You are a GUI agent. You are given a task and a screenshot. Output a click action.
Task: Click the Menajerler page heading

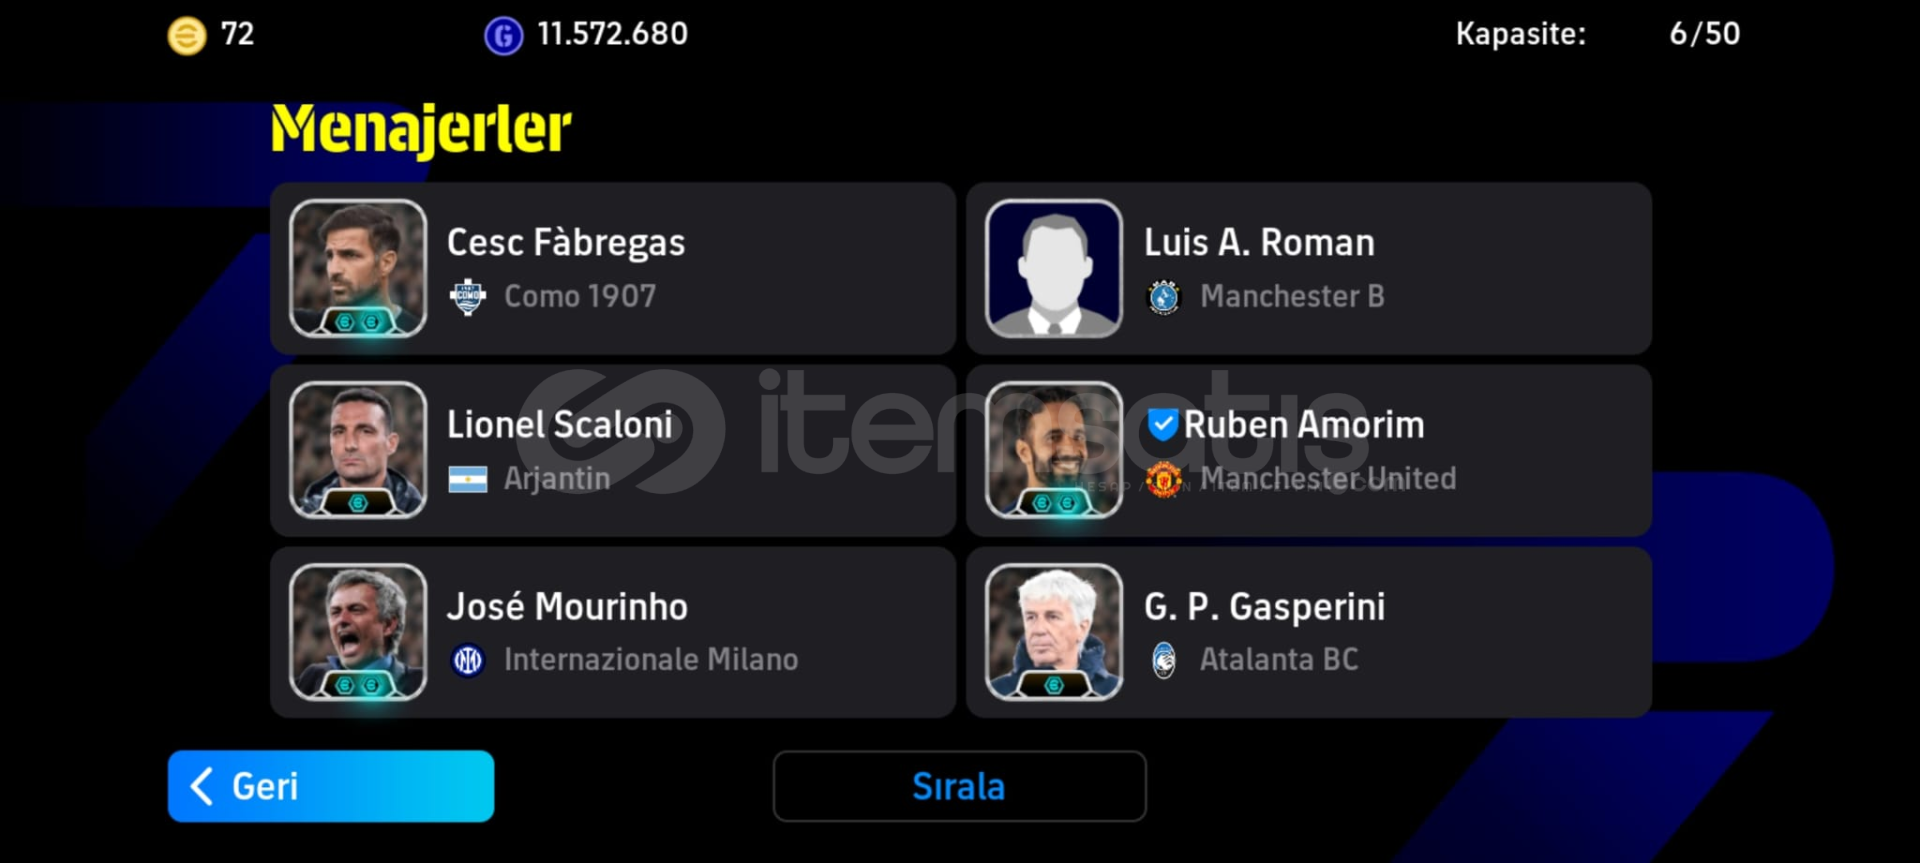click(421, 129)
